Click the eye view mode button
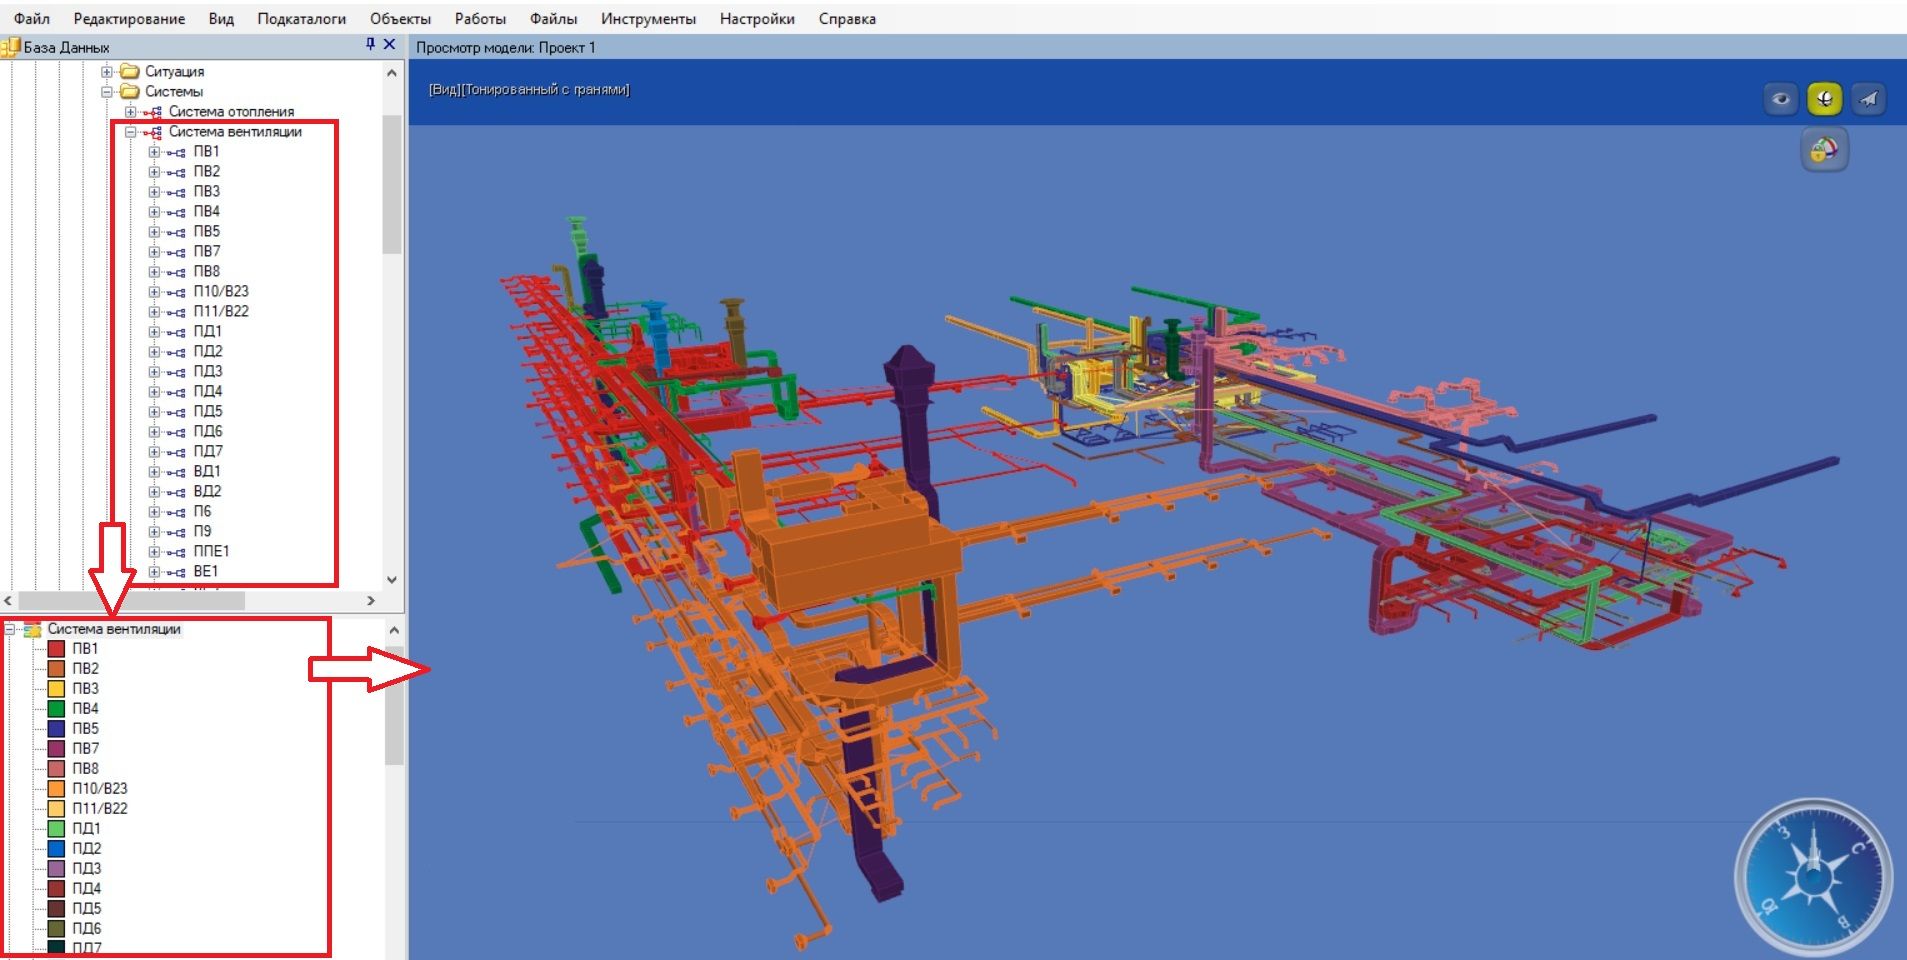The height and width of the screenshot is (960, 1907). 1780,99
